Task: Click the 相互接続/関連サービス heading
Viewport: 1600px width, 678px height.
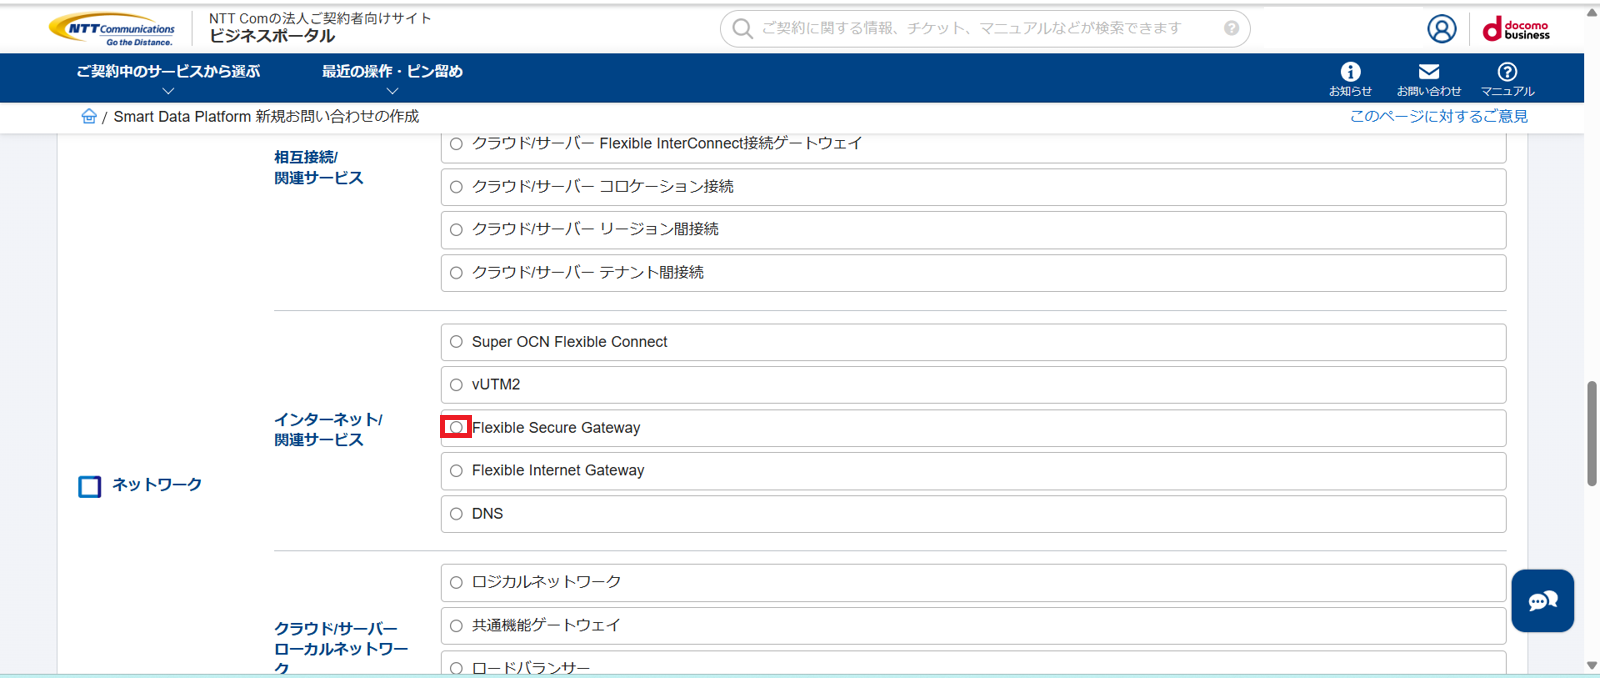Action: click(x=319, y=167)
